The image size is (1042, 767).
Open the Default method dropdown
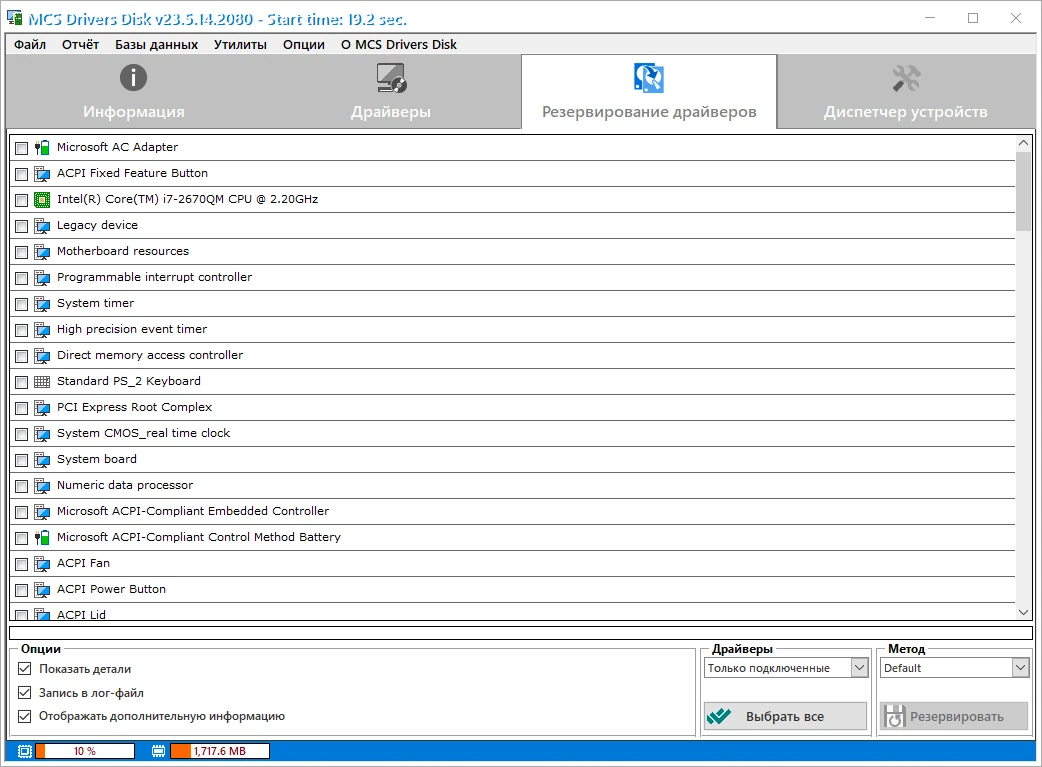coord(954,667)
